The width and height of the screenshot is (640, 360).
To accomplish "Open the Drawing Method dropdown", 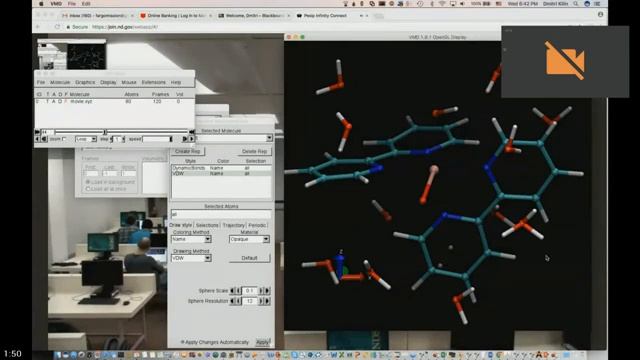I will (x=191, y=258).
